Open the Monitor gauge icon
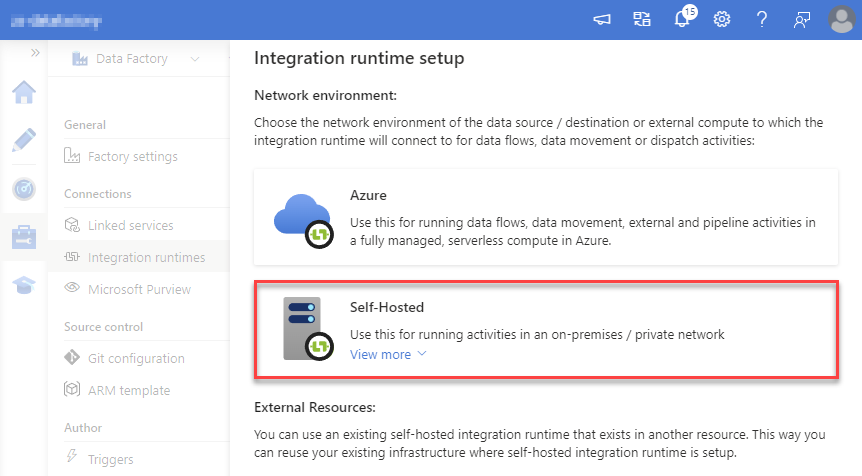This screenshot has height=476, width=862. [23, 188]
